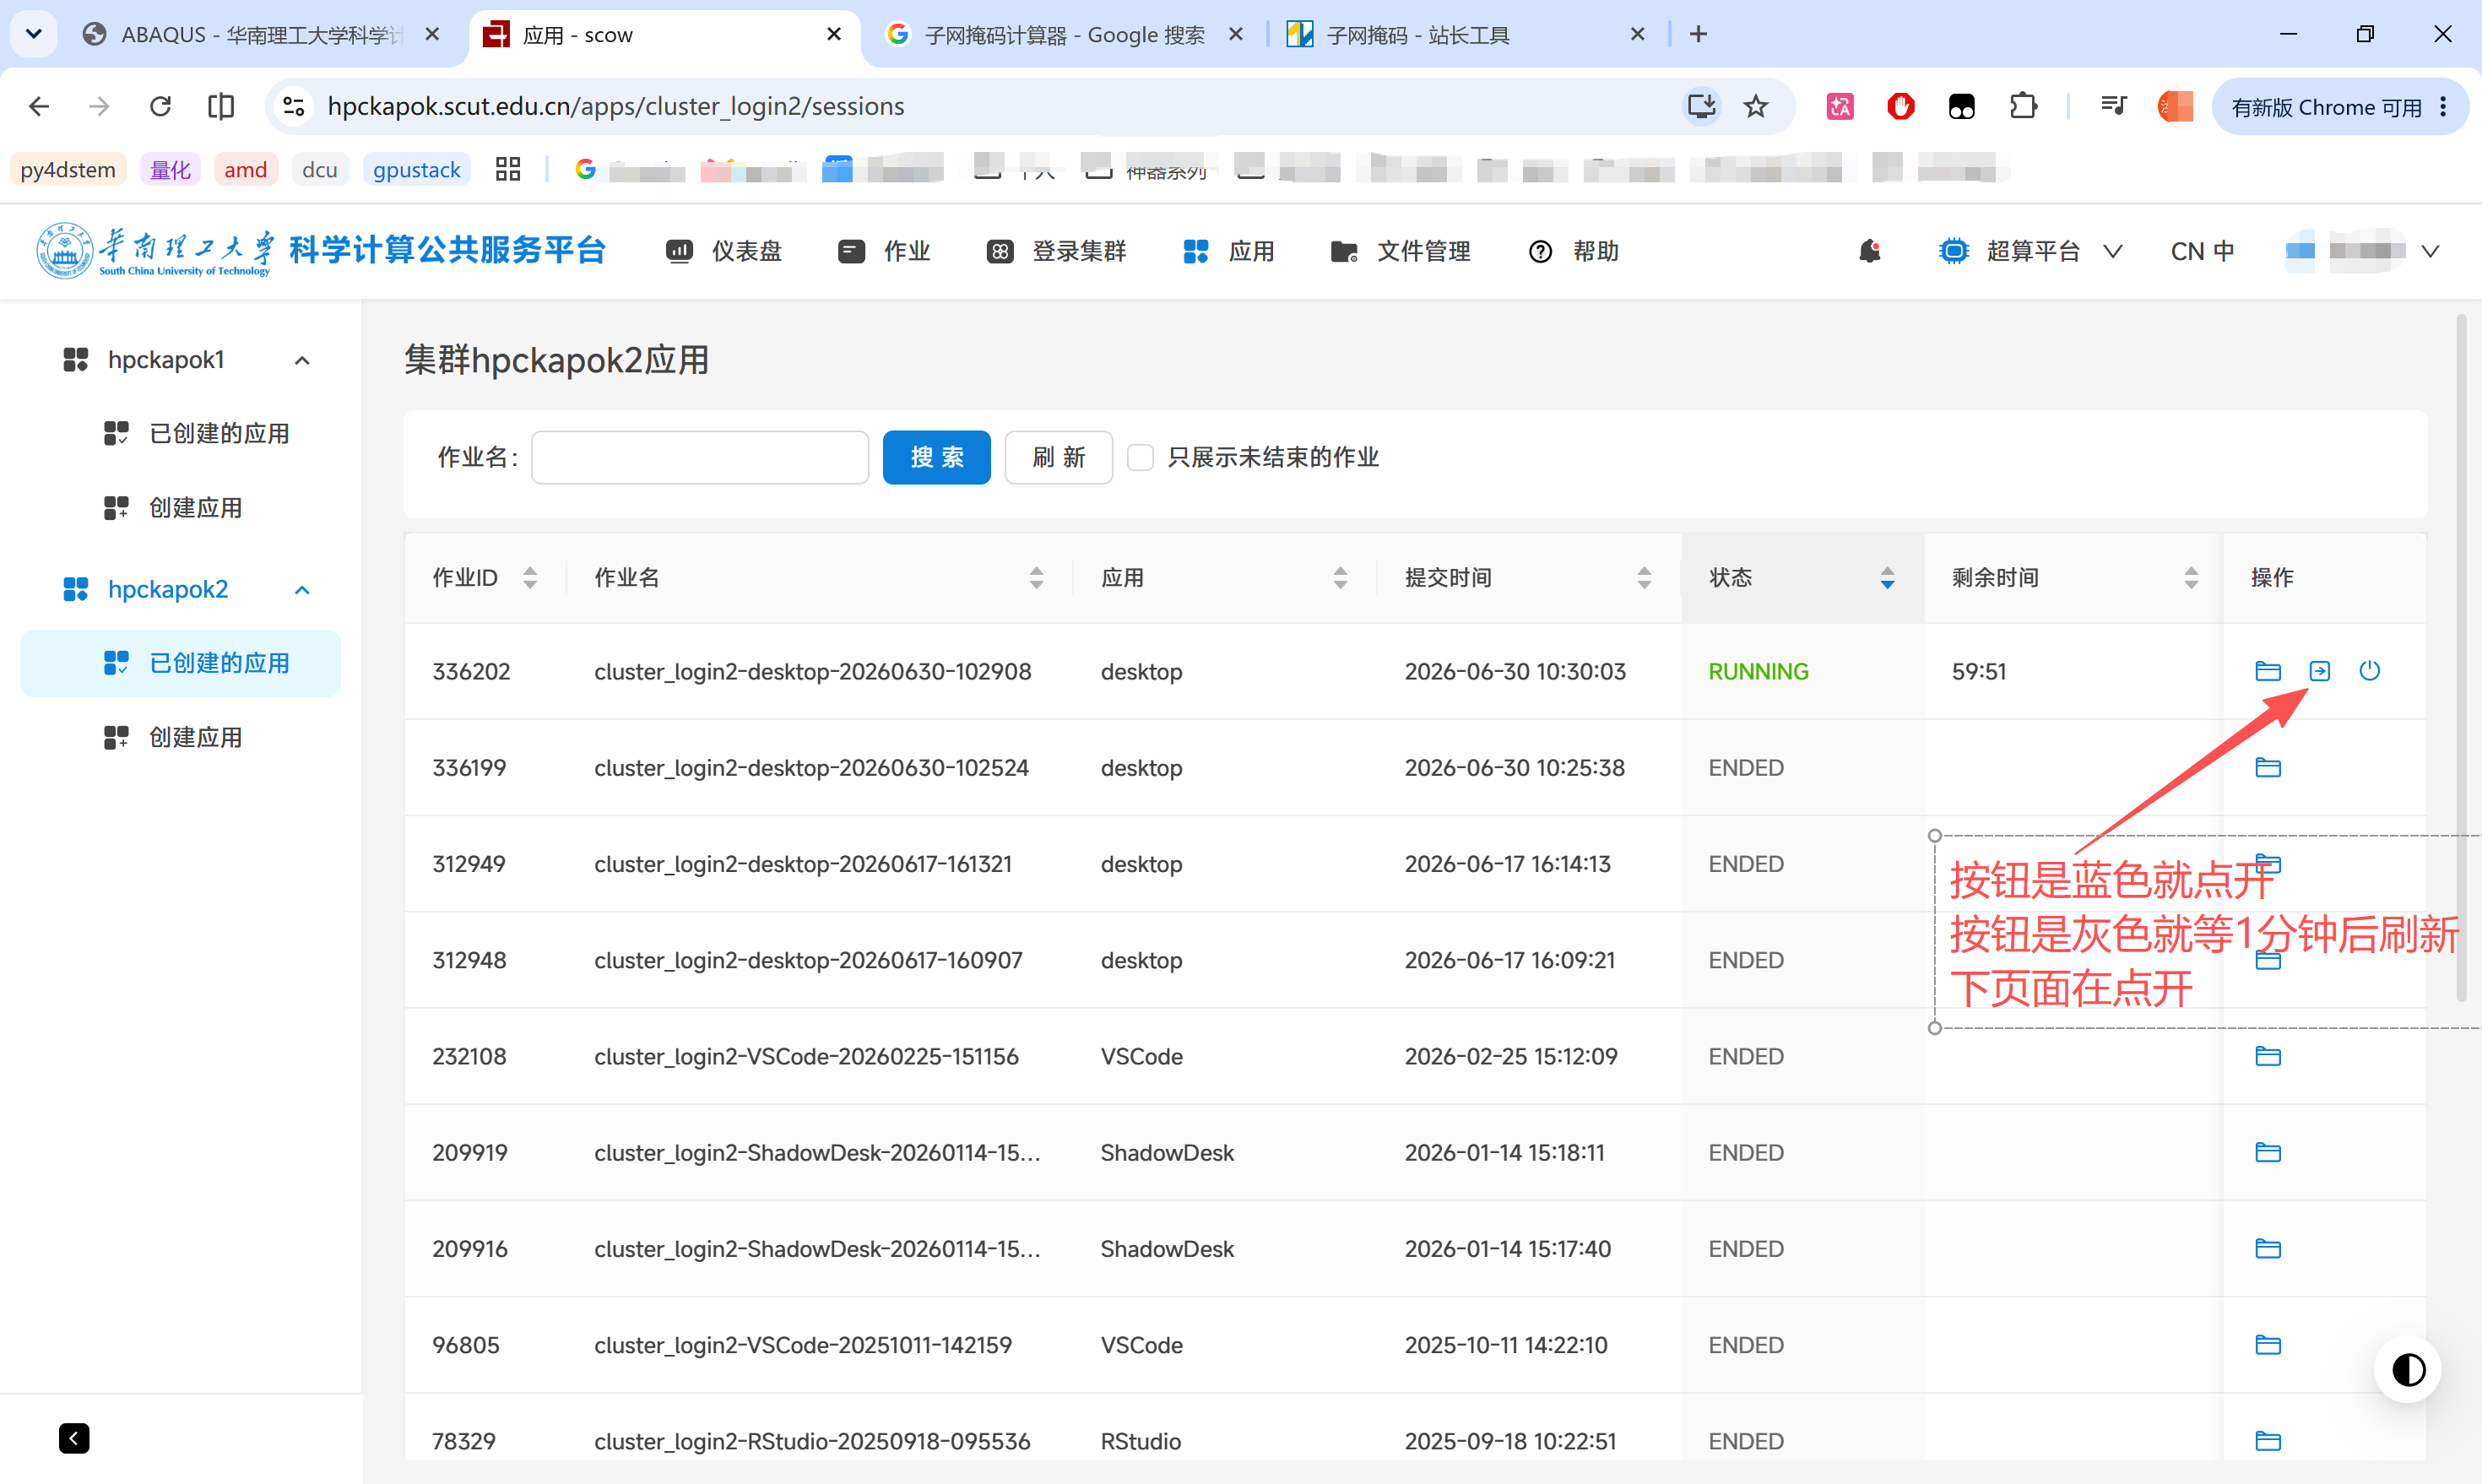
Task: Click the page vertical scrollbar
Action: [2461, 658]
